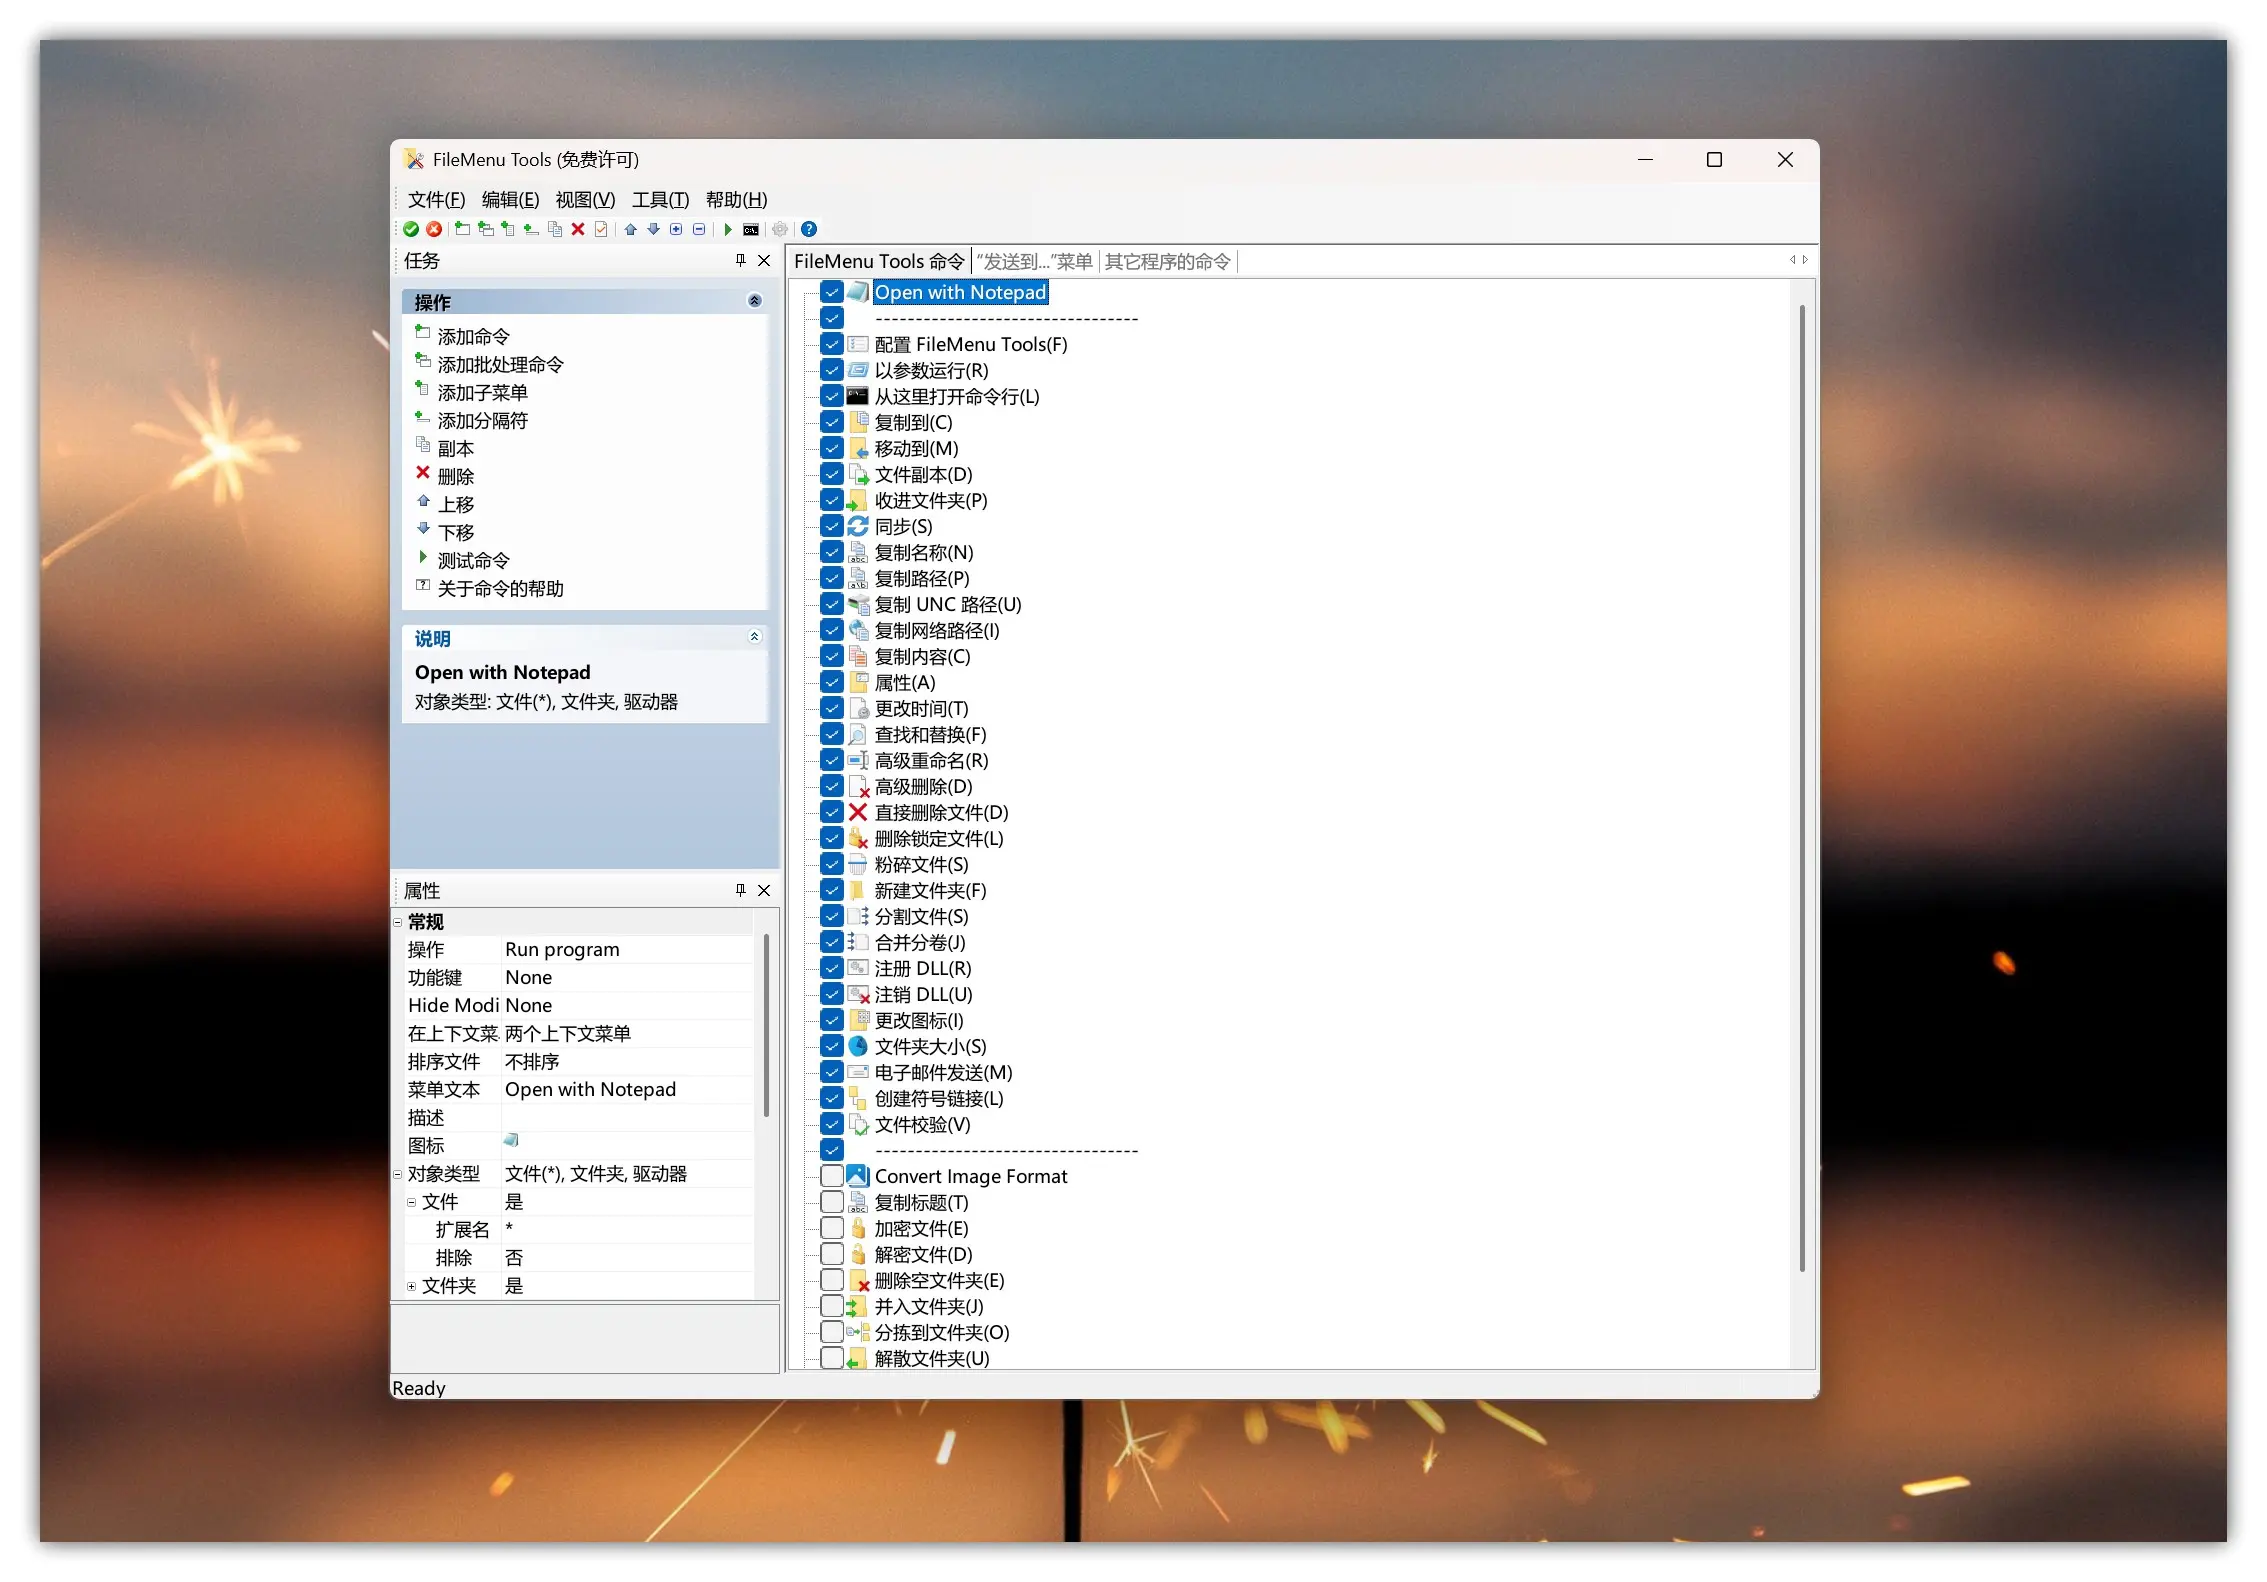Screen dimensions: 2267x1582
Task: Collapse the 常规 property group
Action: tap(398, 922)
